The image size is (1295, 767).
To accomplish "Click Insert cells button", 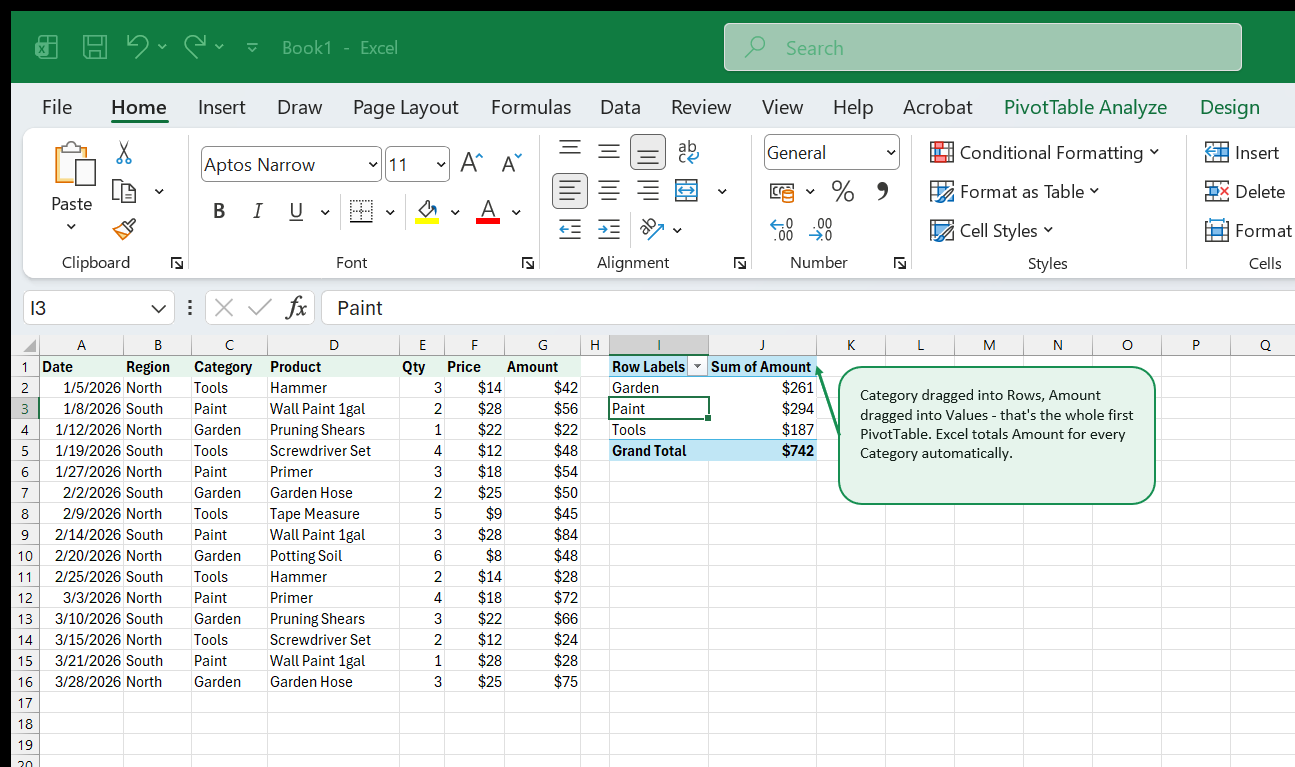I will pos(1242,152).
